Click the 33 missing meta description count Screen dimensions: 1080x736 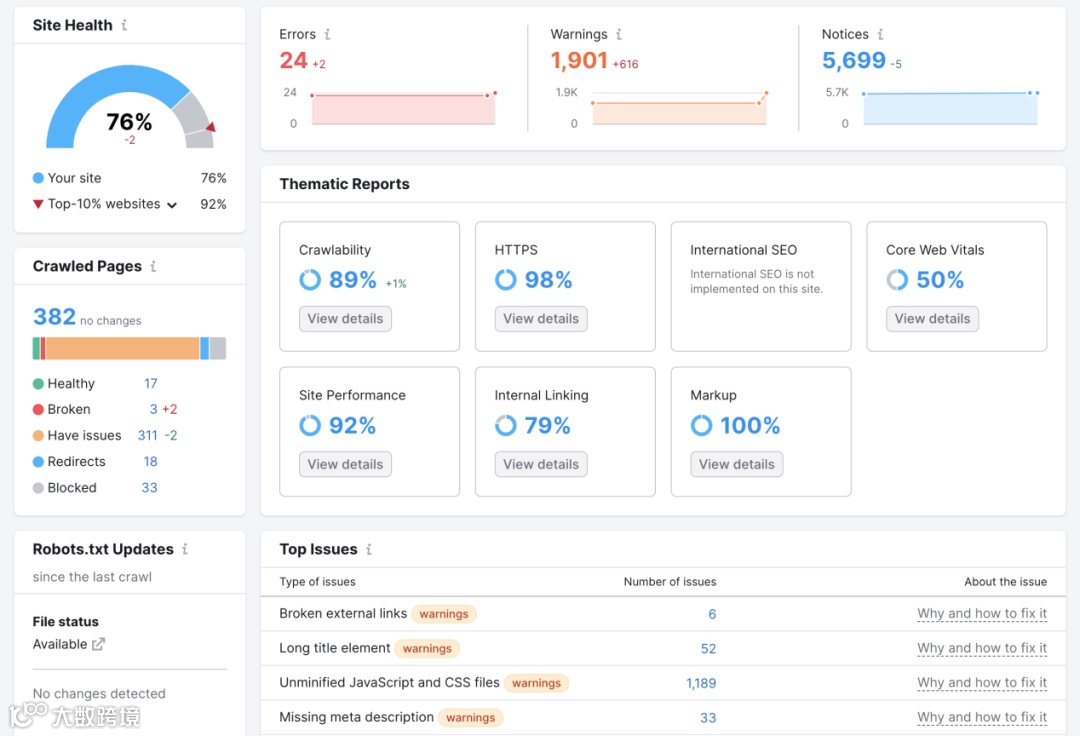[x=708, y=717]
